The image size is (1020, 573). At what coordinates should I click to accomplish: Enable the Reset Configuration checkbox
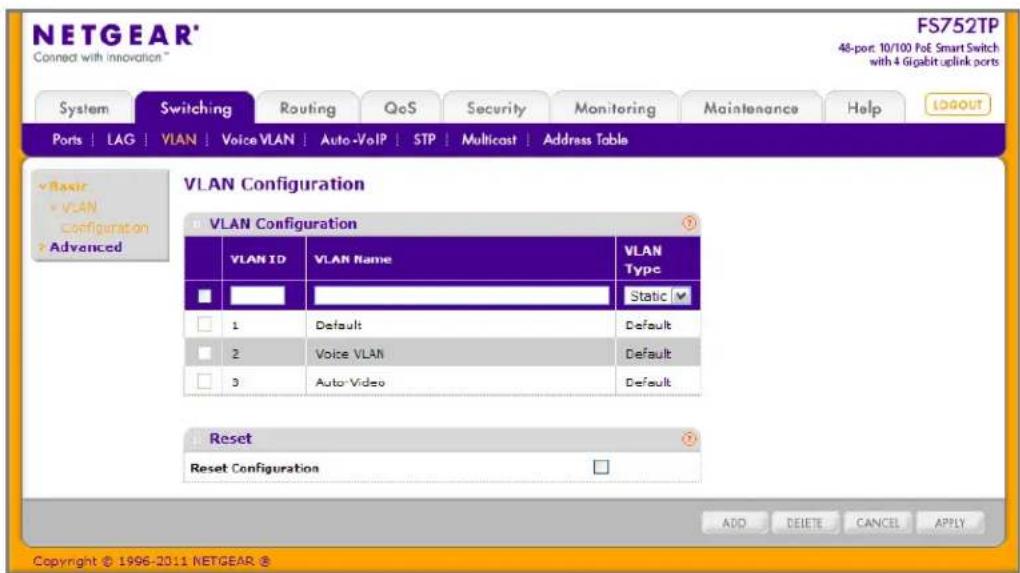tap(601, 467)
